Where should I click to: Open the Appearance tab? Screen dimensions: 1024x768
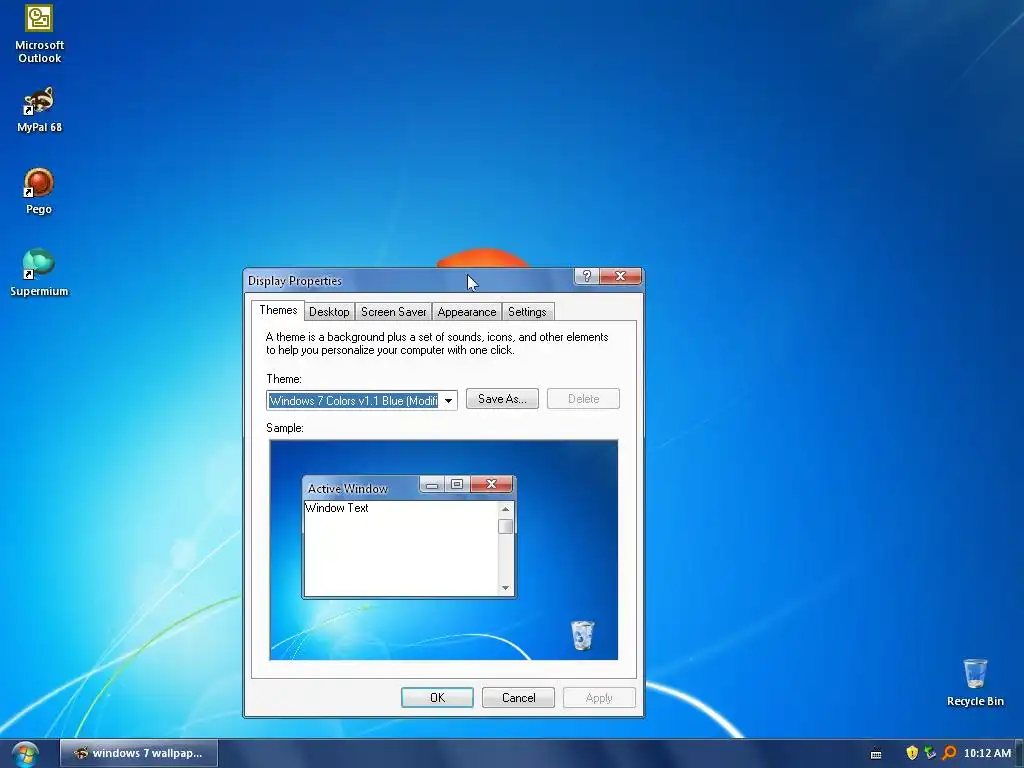[467, 312]
